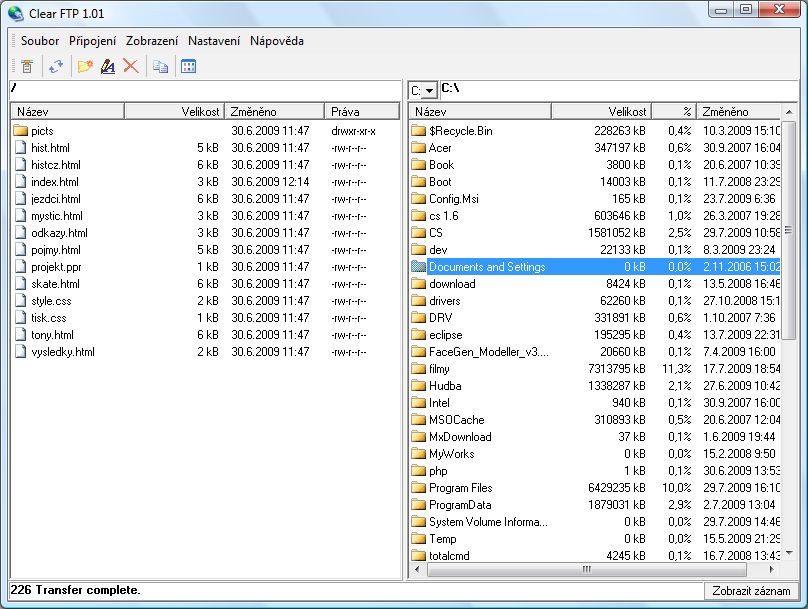Select the totalcmd folder icon
The image size is (808, 609).
(418, 556)
